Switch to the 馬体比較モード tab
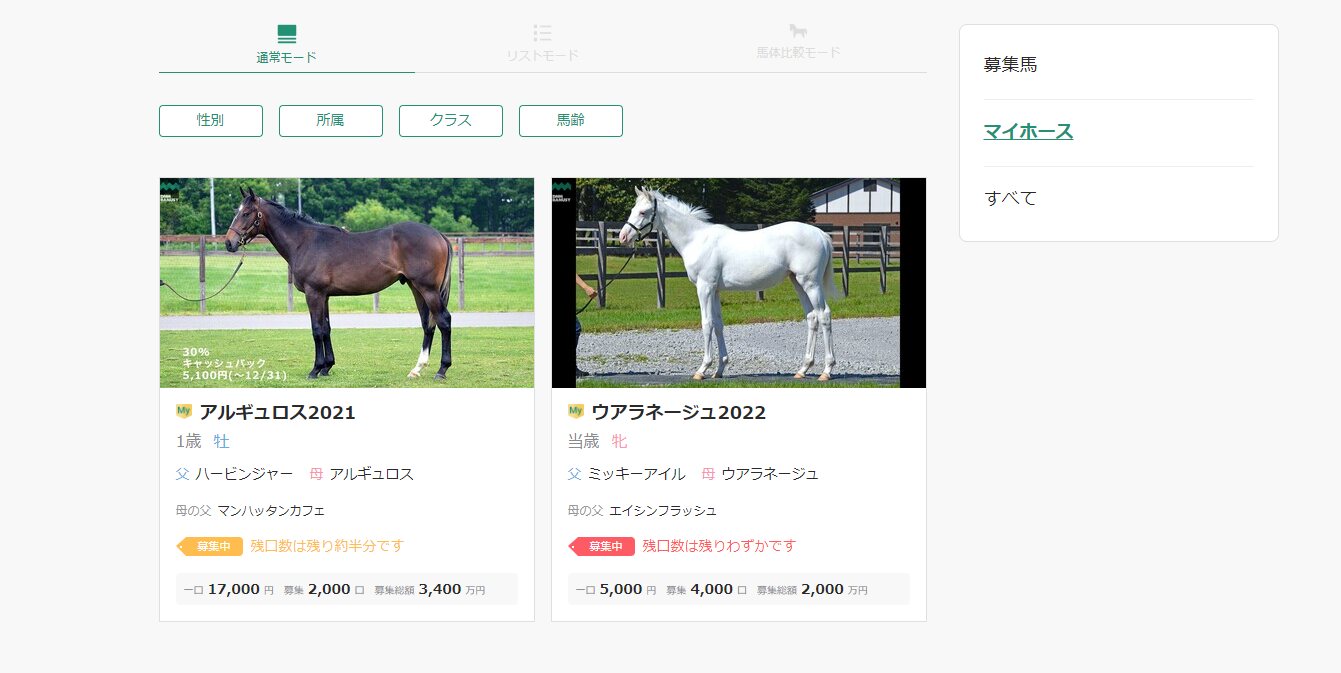 pyautogui.click(x=798, y=44)
